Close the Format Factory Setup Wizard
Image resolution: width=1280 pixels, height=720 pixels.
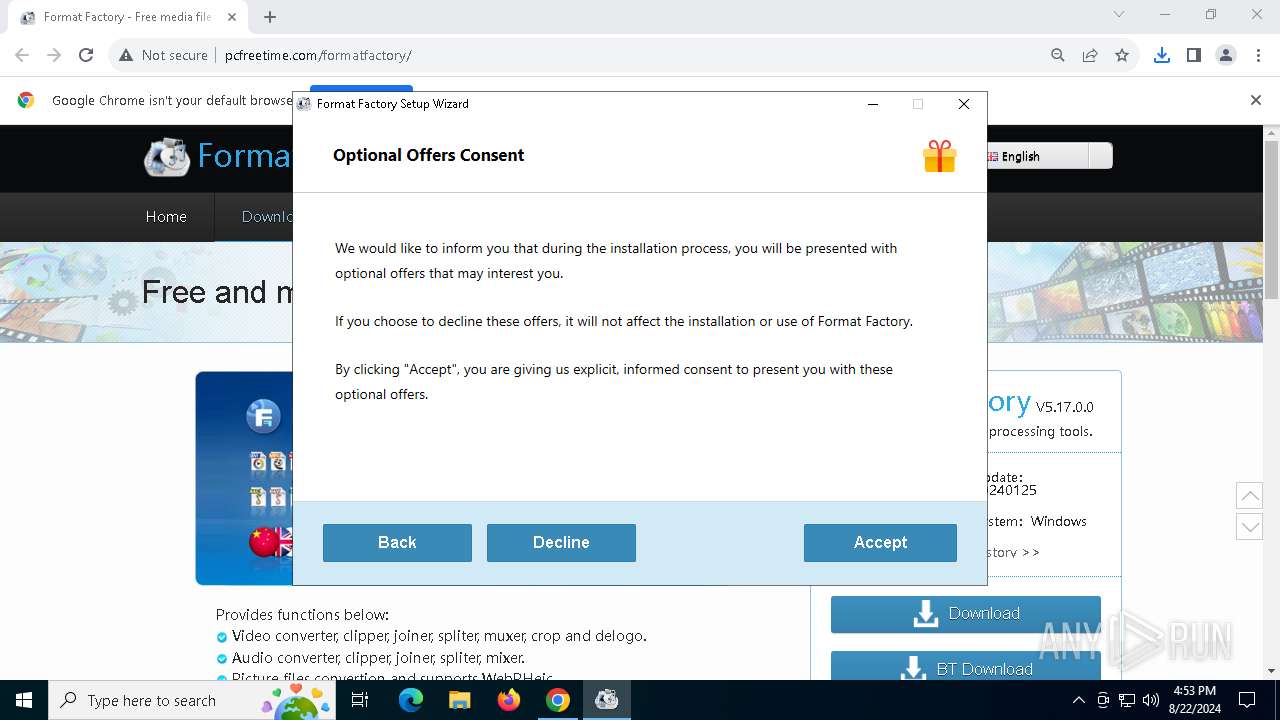point(964,104)
